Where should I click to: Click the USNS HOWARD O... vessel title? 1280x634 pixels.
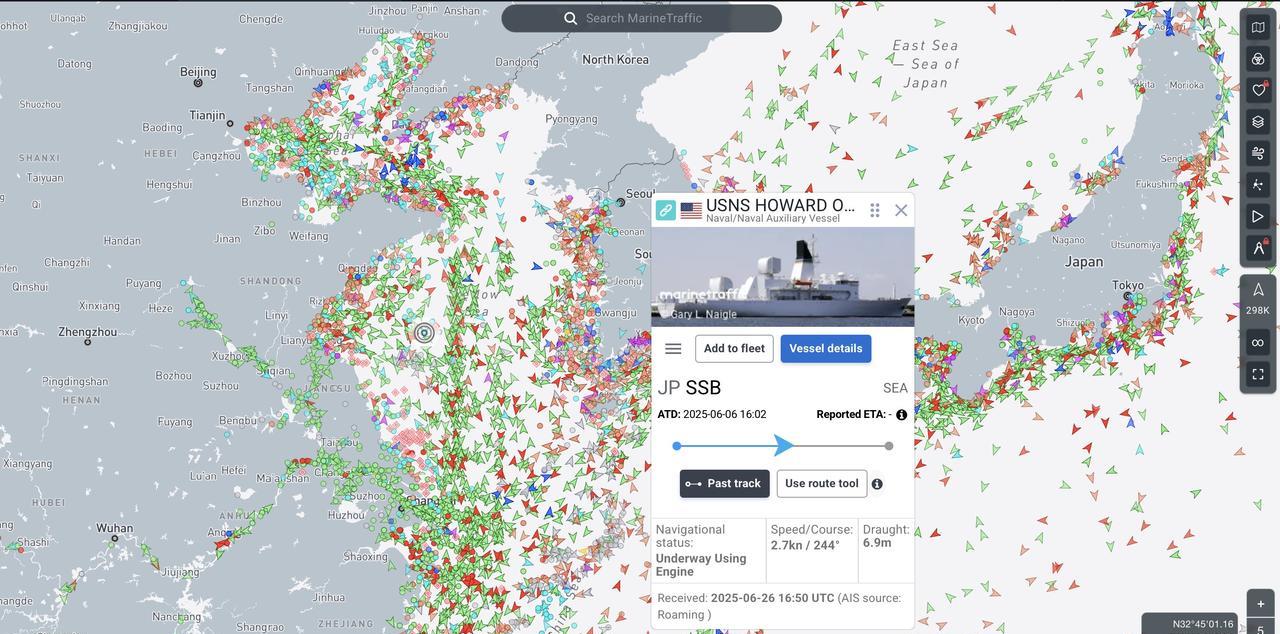[x=780, y=206]
